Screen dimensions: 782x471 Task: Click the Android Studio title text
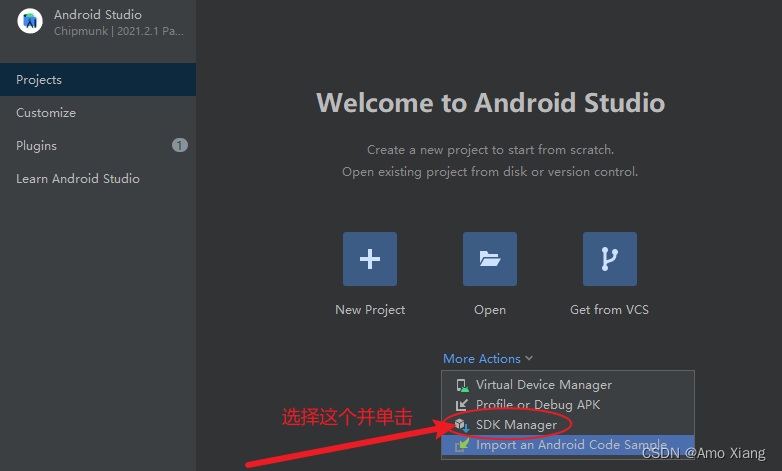[98, 15]
